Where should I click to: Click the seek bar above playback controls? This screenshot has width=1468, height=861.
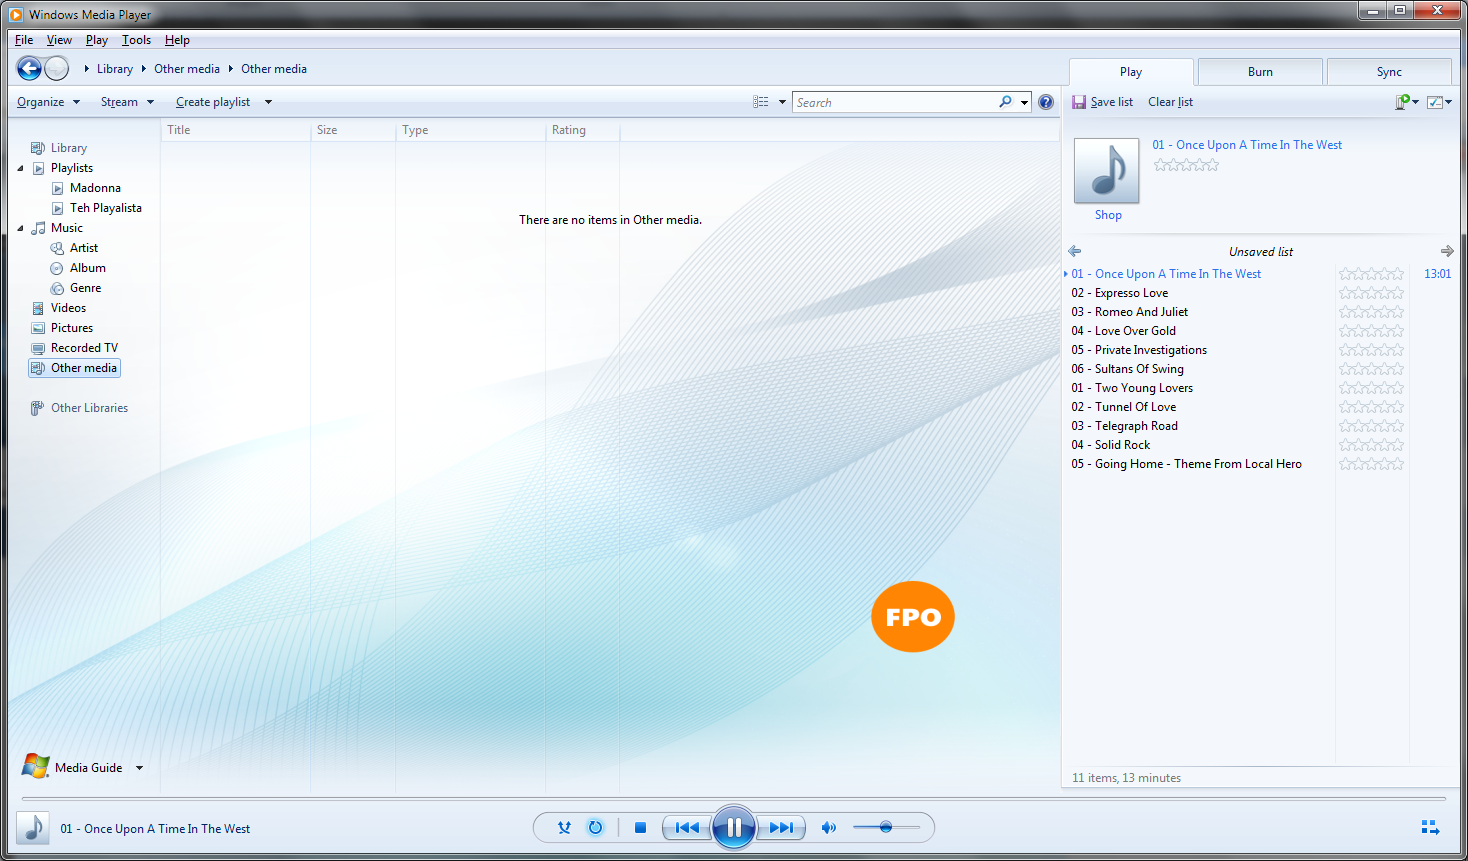733,799
